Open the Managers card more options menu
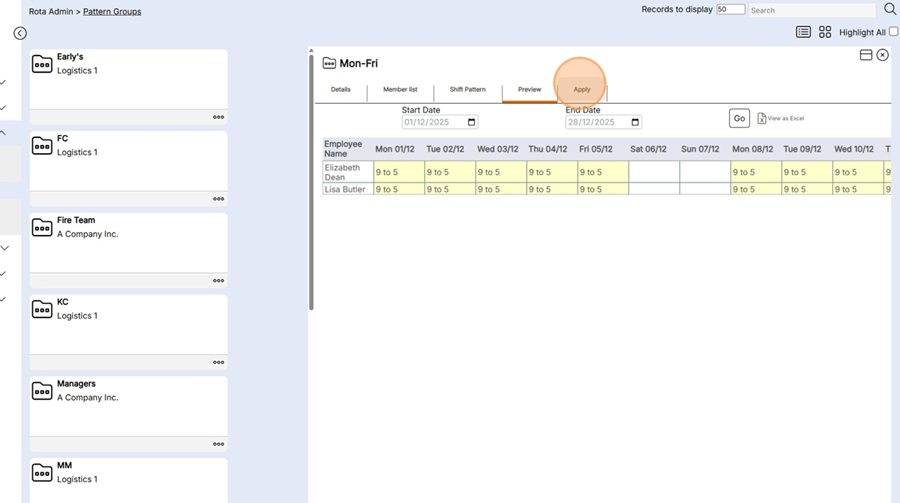This screenshot has height=503, width=900. point(219,444)
